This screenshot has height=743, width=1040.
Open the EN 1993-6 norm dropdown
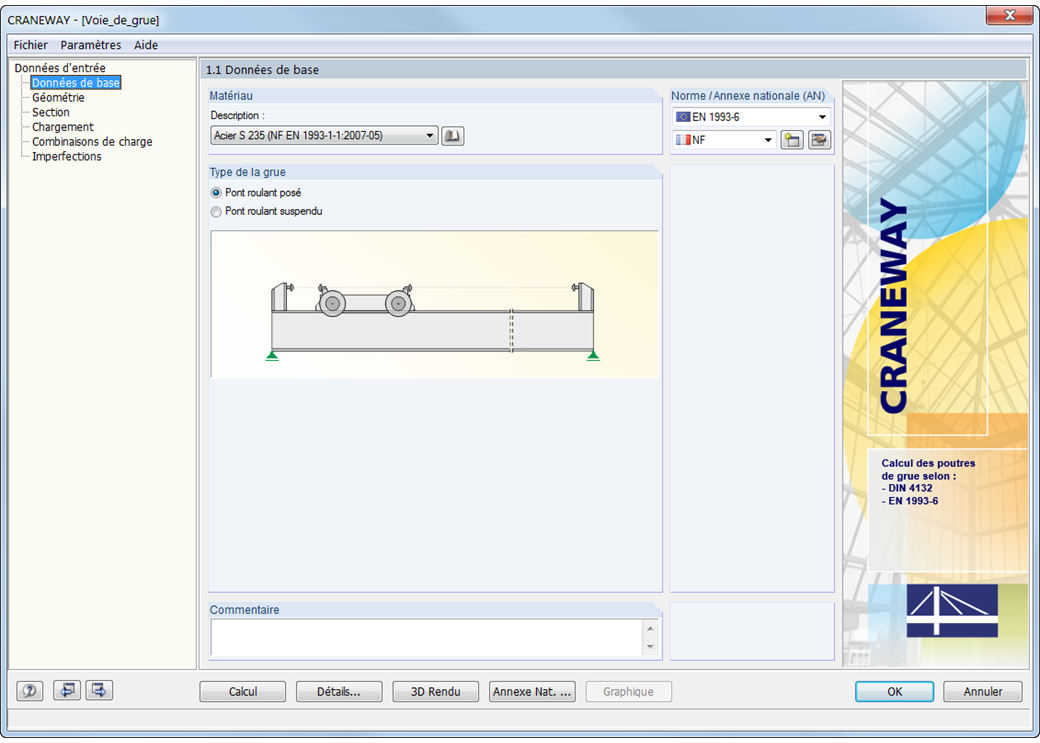coord(751,117)
